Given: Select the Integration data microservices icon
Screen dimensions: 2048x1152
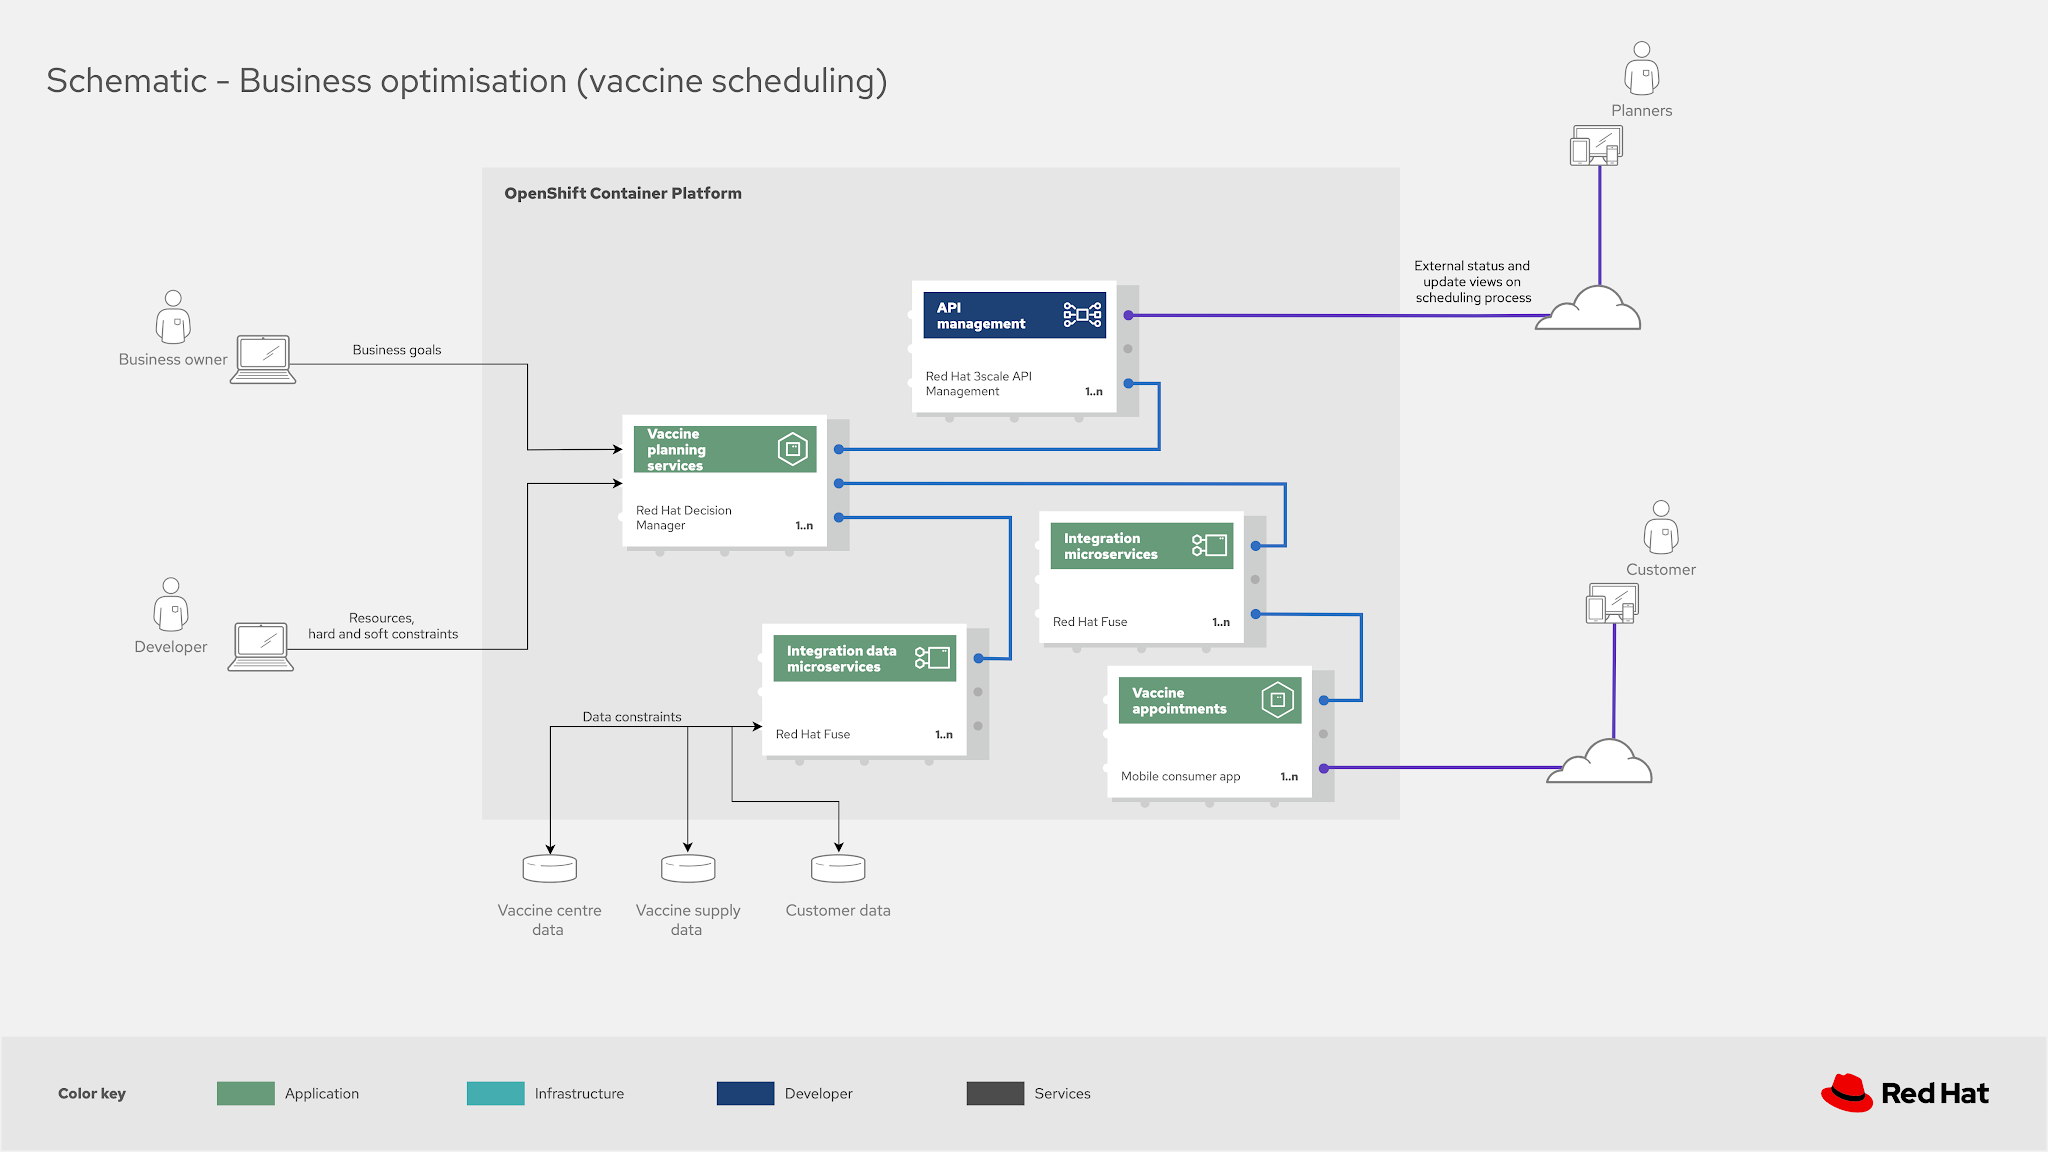Looking at the screenshot, I should click(932, 657).
